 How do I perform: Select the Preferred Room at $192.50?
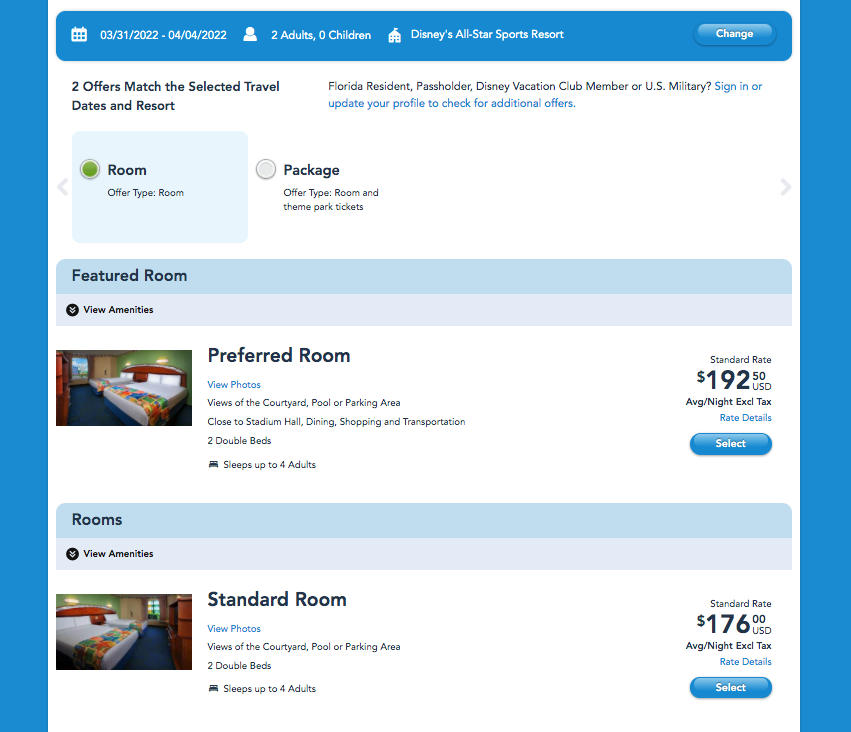point(730,444)
